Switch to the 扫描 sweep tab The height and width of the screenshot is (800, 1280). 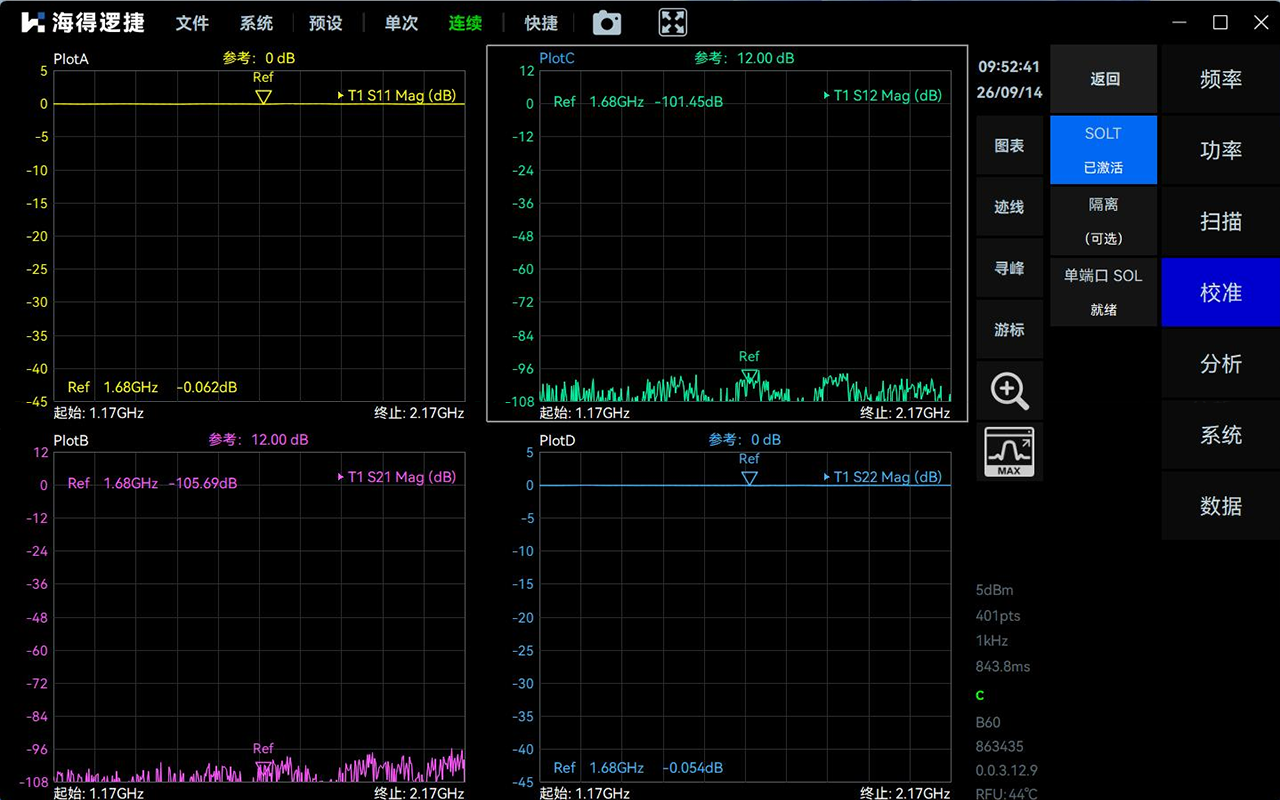[x=1220, y=221]
